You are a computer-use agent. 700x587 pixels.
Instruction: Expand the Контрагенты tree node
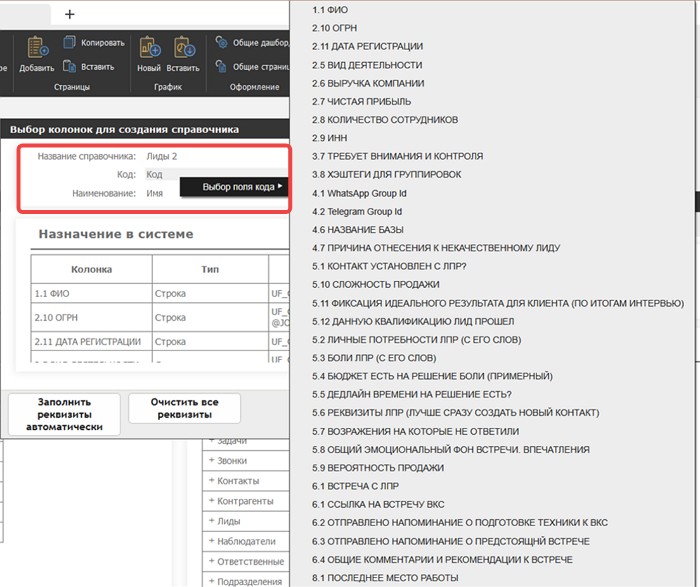(211, 500)
